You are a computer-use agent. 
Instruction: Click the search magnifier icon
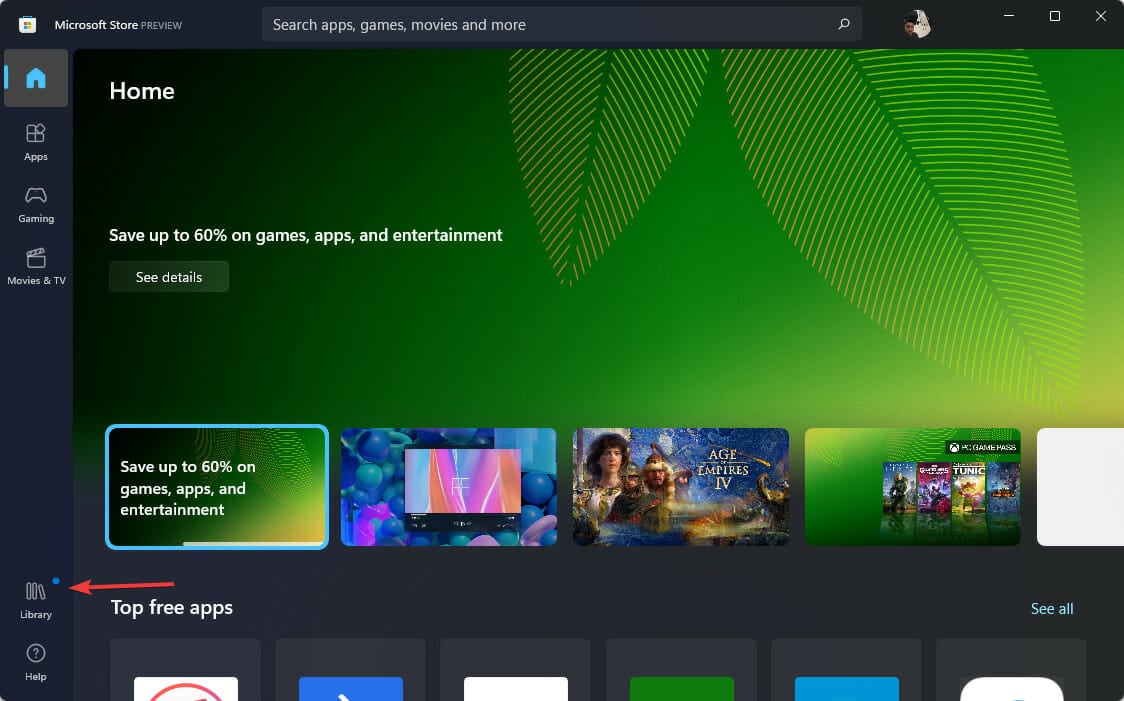843,24
